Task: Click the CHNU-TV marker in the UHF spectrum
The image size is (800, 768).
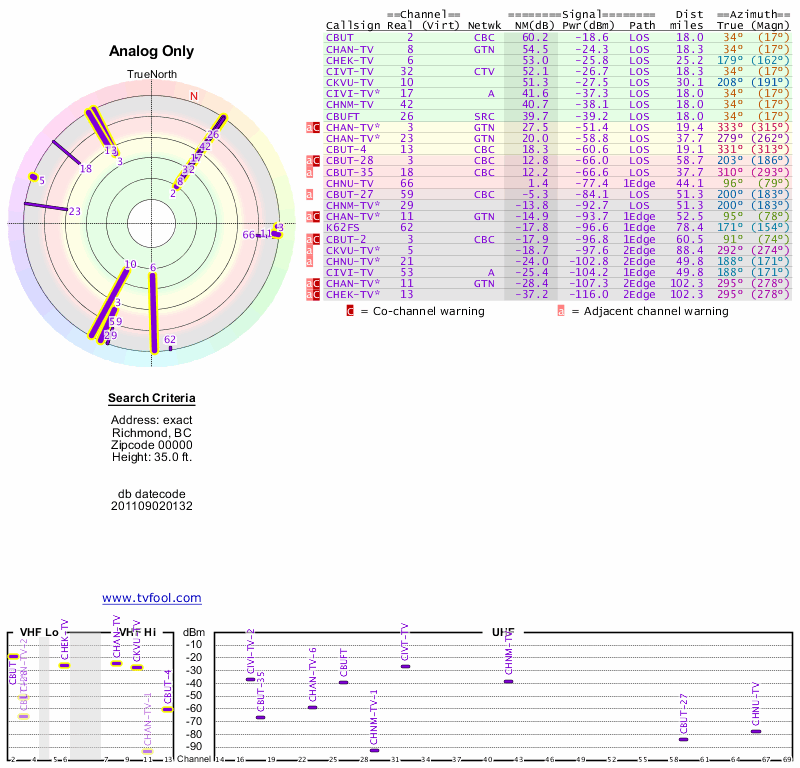Action: tap(756, 731)
